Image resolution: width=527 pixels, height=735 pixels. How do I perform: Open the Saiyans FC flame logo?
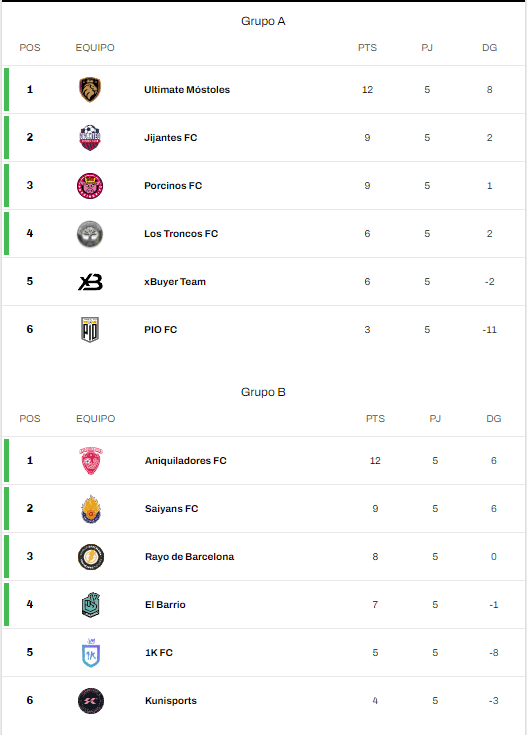pyautogui.click(x=90, y=509)
